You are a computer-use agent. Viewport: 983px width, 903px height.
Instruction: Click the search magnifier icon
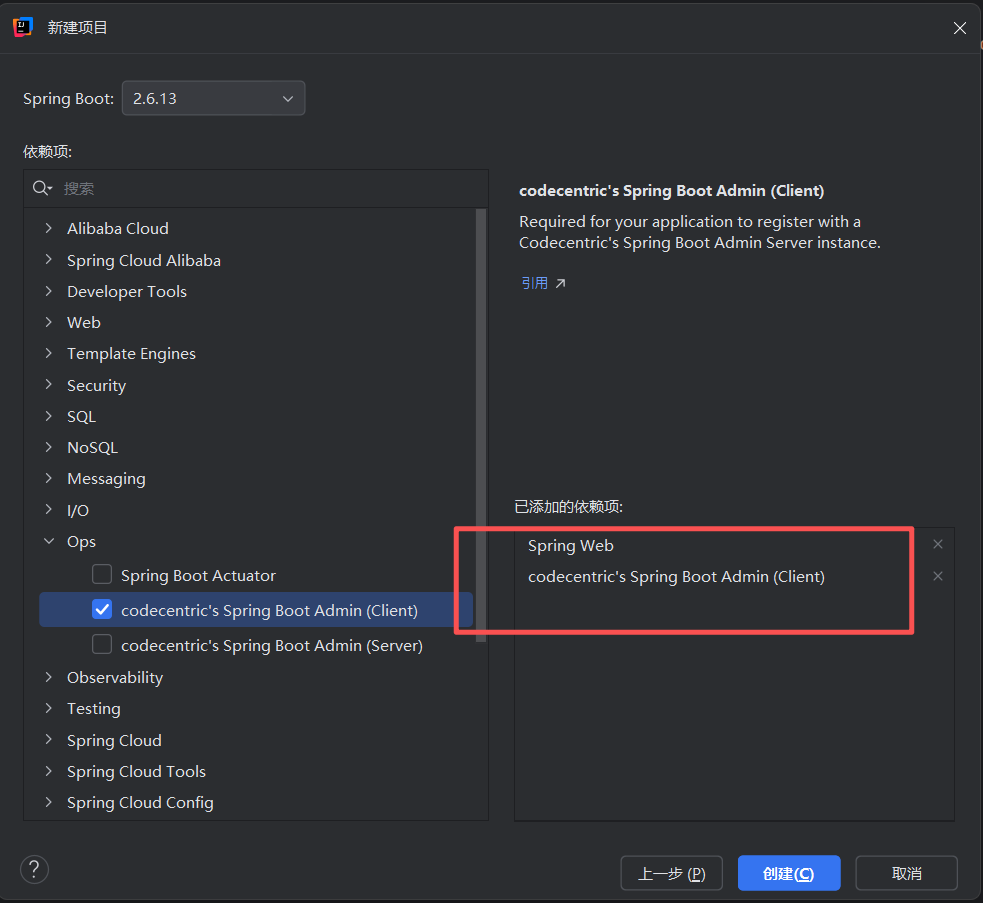(42, 188)
